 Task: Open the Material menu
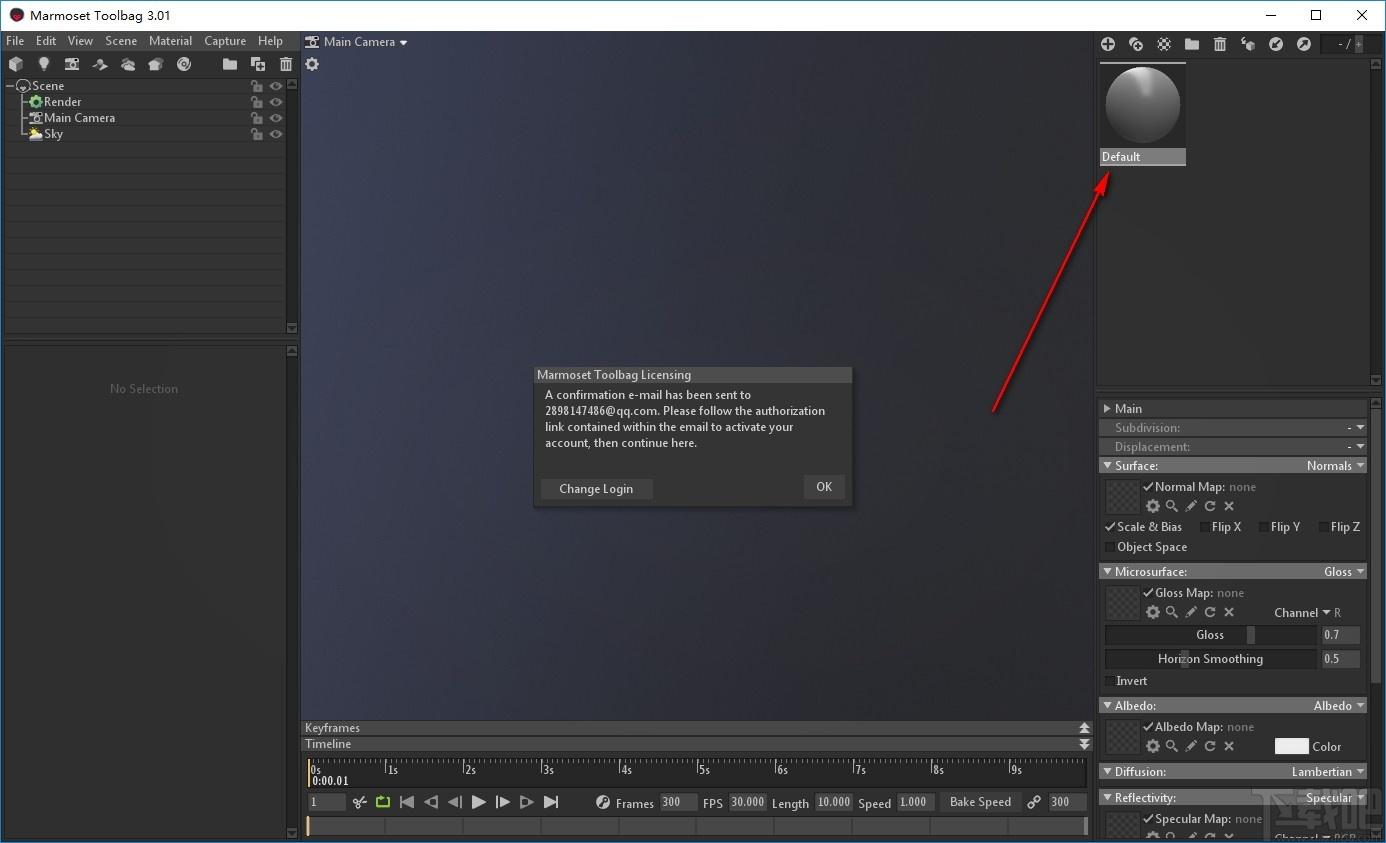[x=170, y=41]
